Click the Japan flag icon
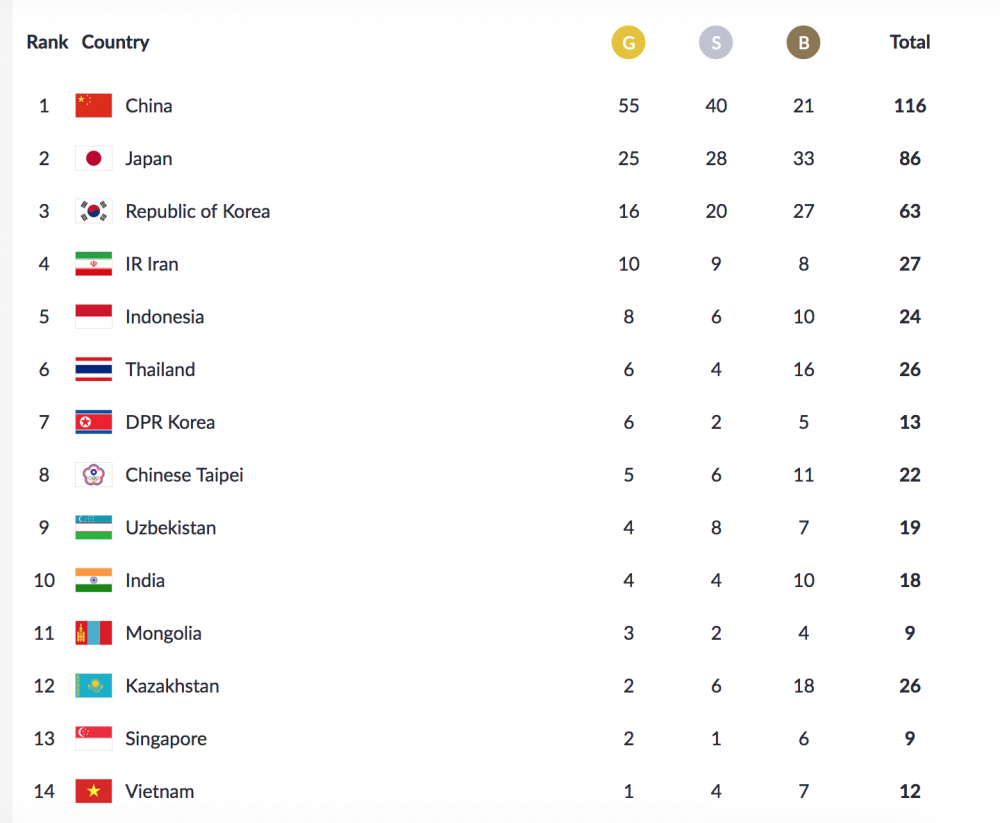 pyautogui.click(x=93, y=159)
